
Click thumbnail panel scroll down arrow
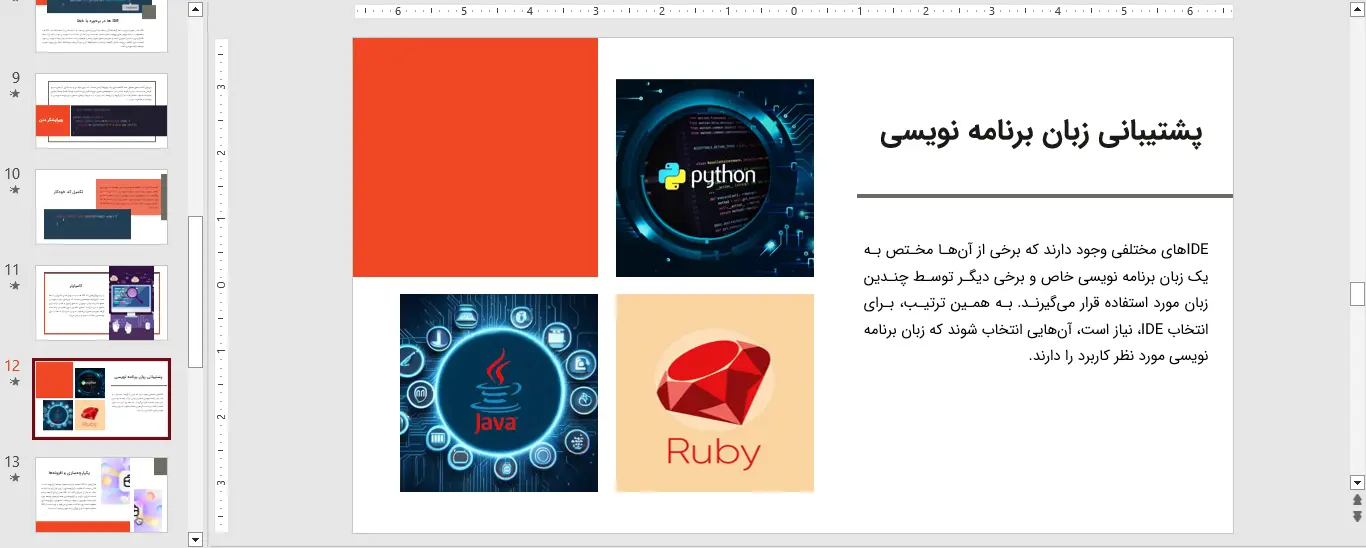(x=195, y=540)
